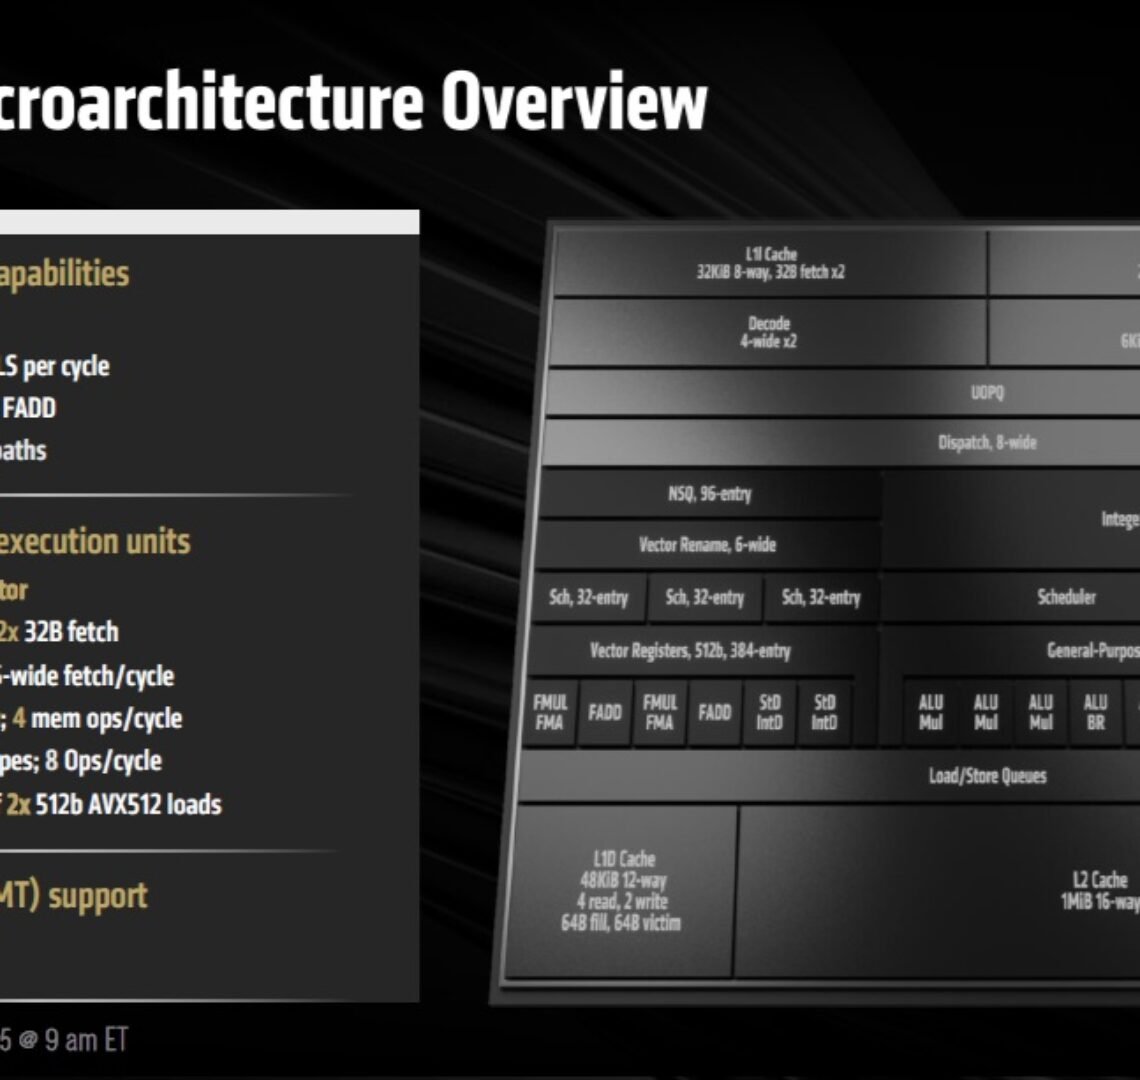Click the "4 mem ops/cycle" bullet
This screenshot has height=1080, width=1140.
tap(97, 719)
